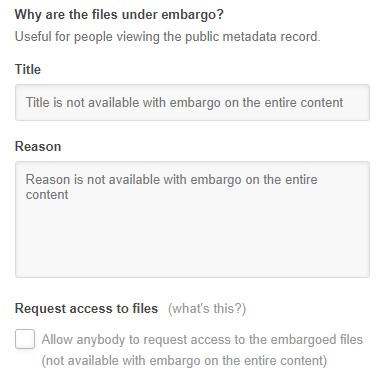Click the "(not available with embargo" note under checkbox

tap(184, 361)
